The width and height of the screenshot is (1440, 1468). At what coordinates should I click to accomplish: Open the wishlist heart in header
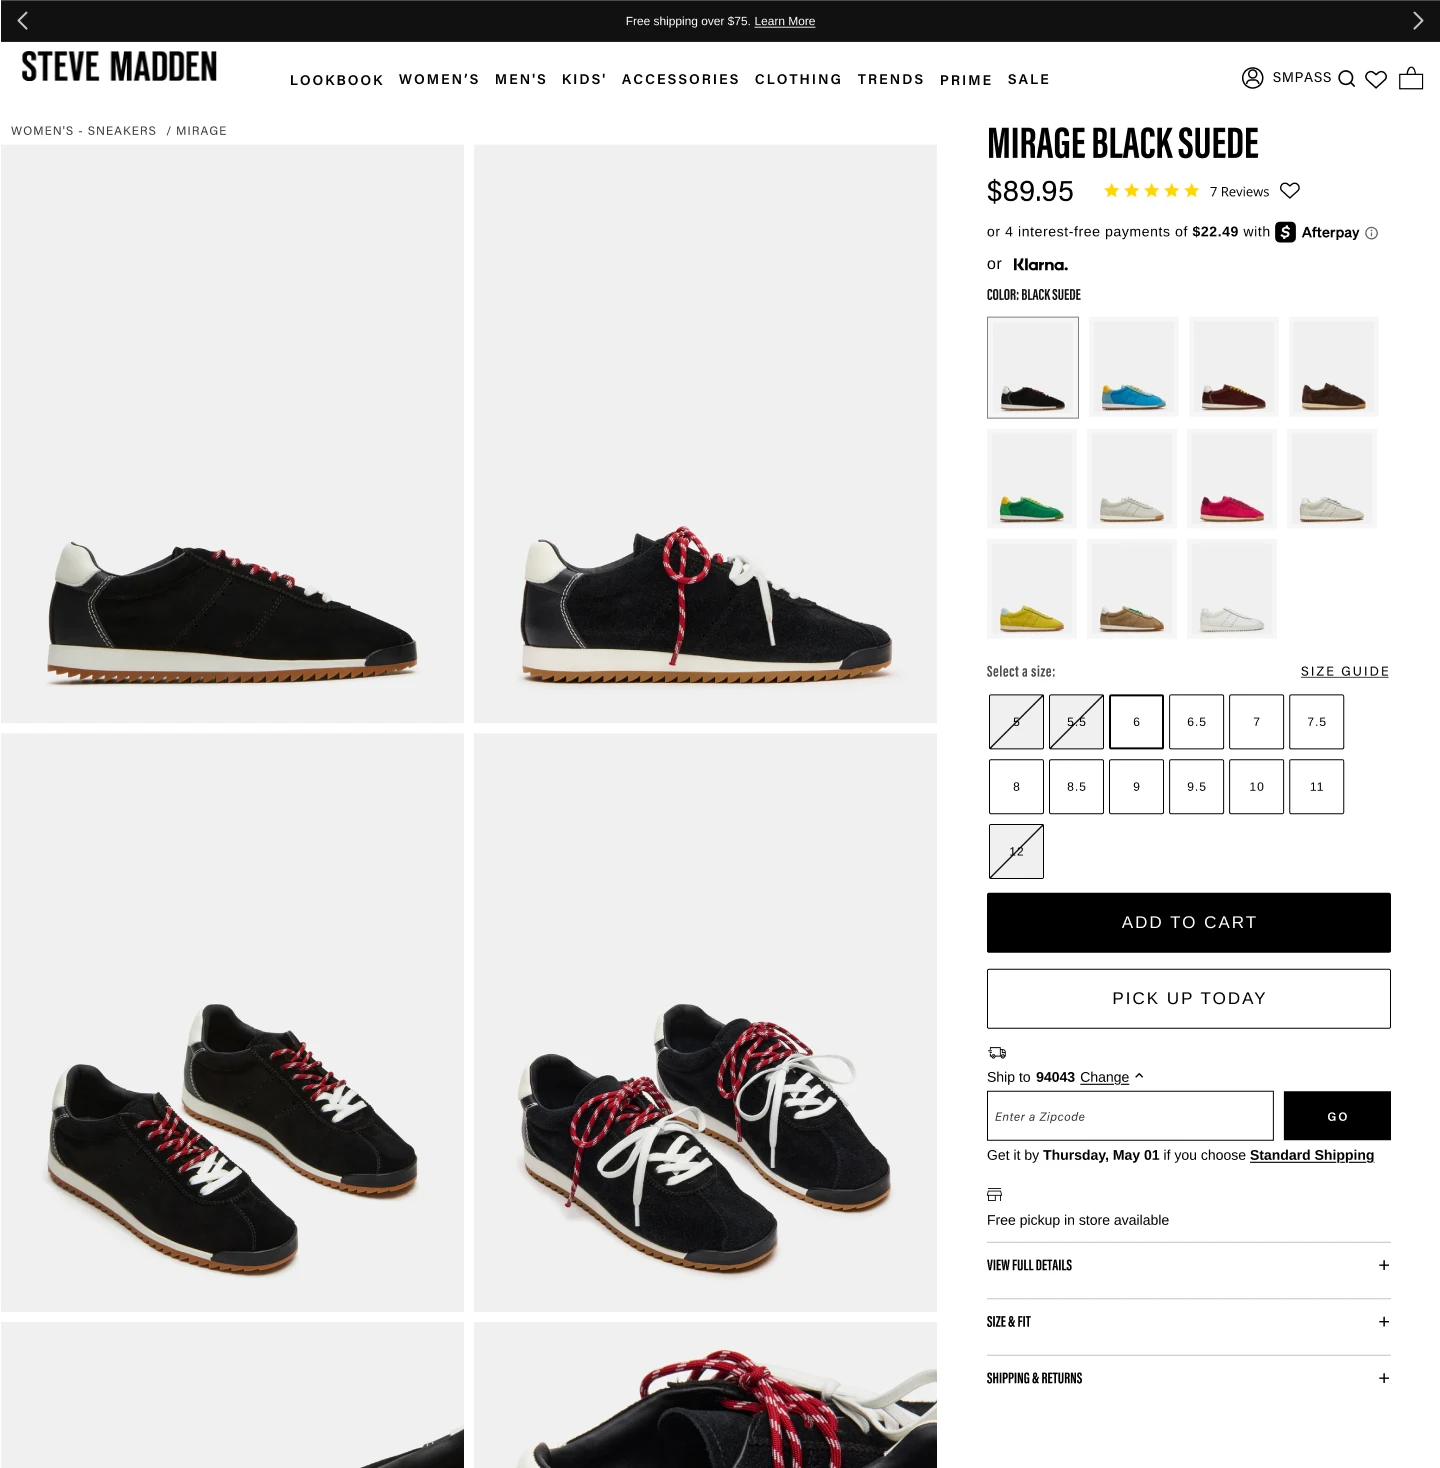(1376, 79)
